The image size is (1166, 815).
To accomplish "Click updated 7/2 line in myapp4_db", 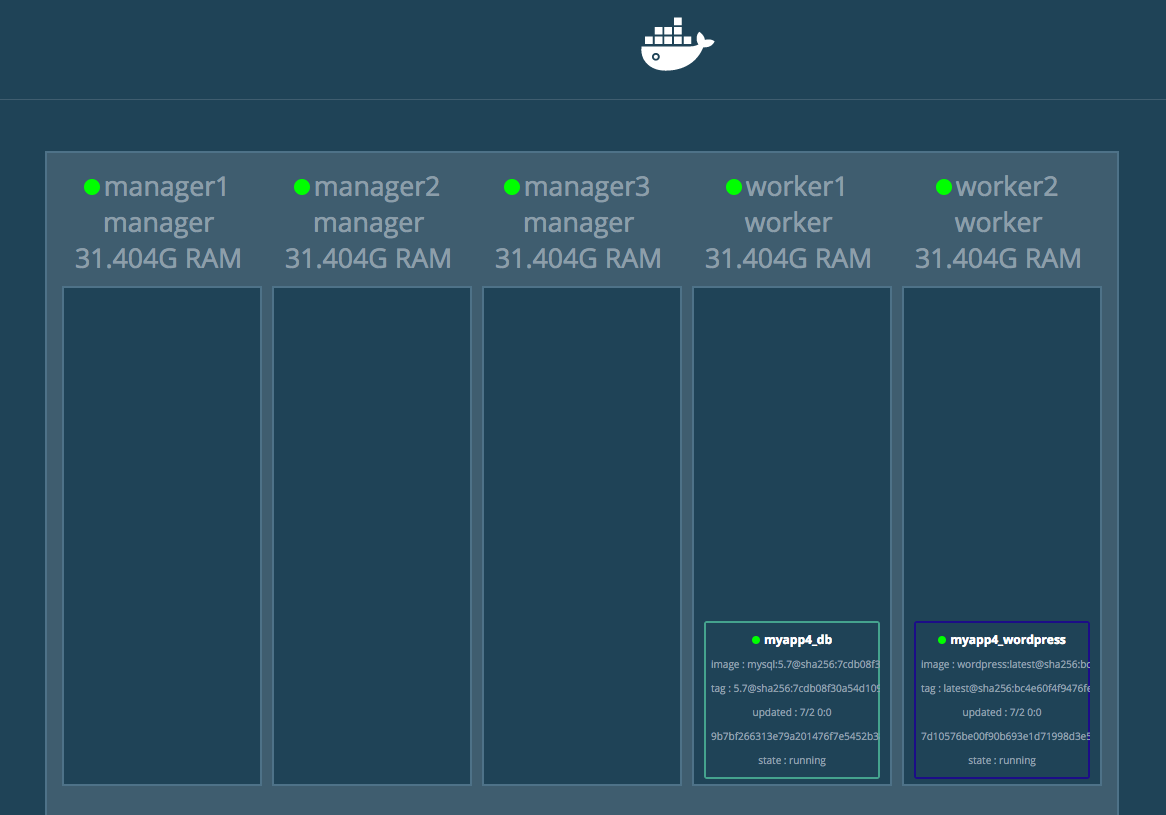I will pyautogui.click(x=792, y=712).
